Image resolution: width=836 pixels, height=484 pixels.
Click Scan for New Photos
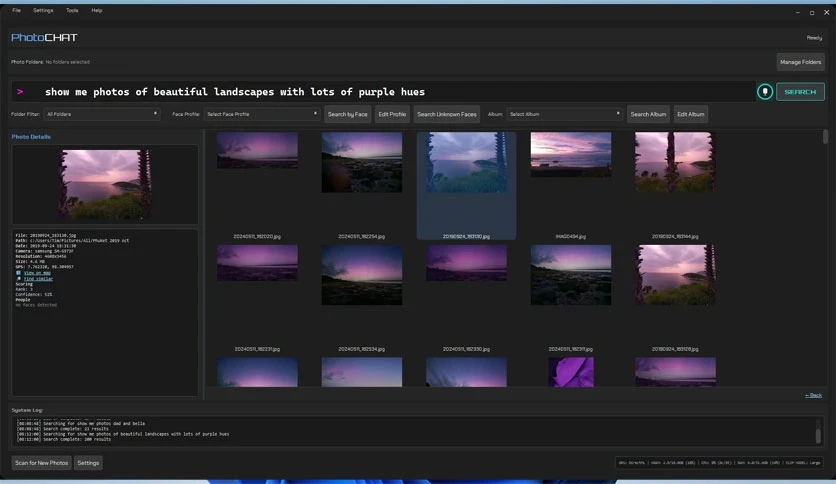(x=42, y=463)
